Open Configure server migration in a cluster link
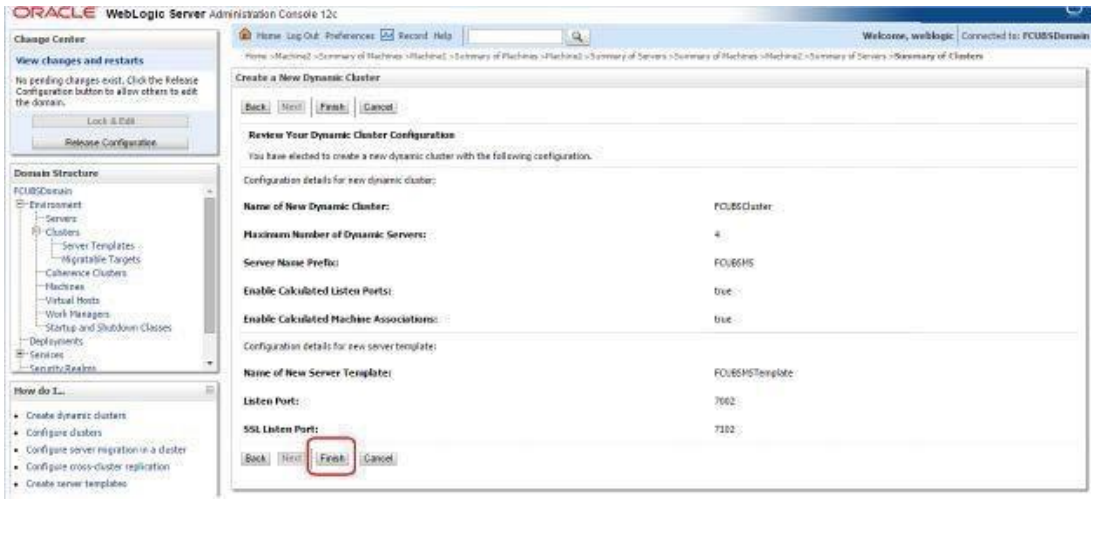Viewport: 1095px width, 550px height. point(106,450)
